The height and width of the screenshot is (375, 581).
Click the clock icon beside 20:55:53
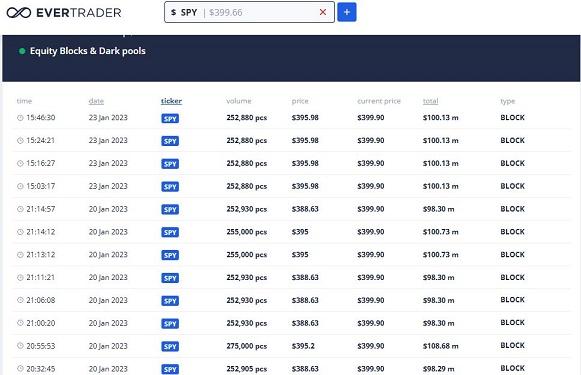click(20, 346)
